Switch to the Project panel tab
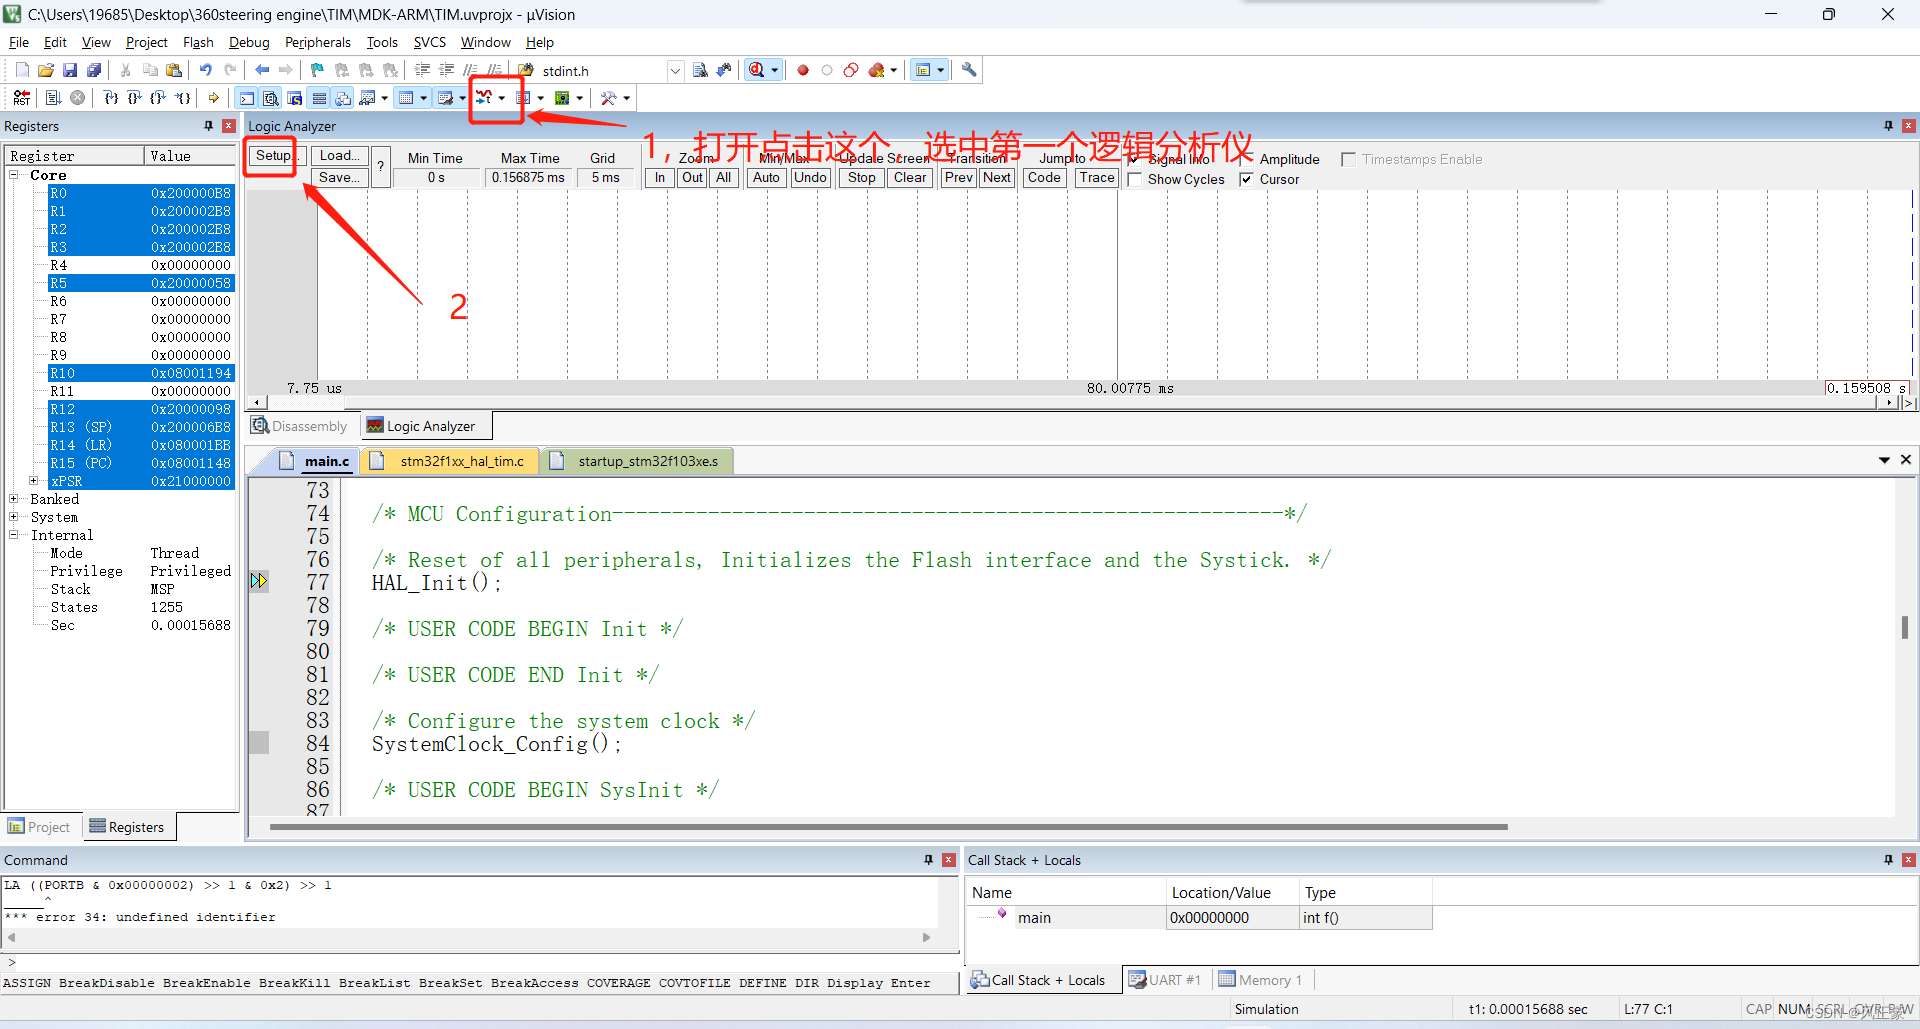 (x=39, y=827)
